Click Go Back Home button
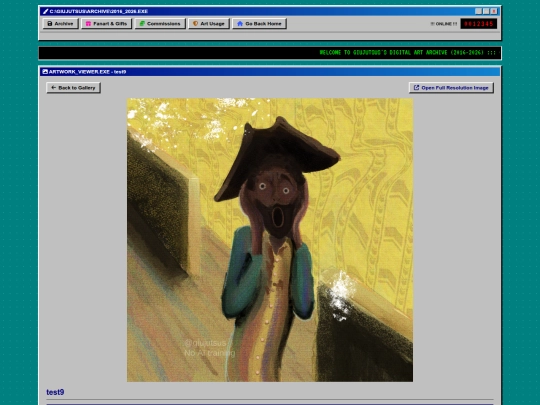 259,23
